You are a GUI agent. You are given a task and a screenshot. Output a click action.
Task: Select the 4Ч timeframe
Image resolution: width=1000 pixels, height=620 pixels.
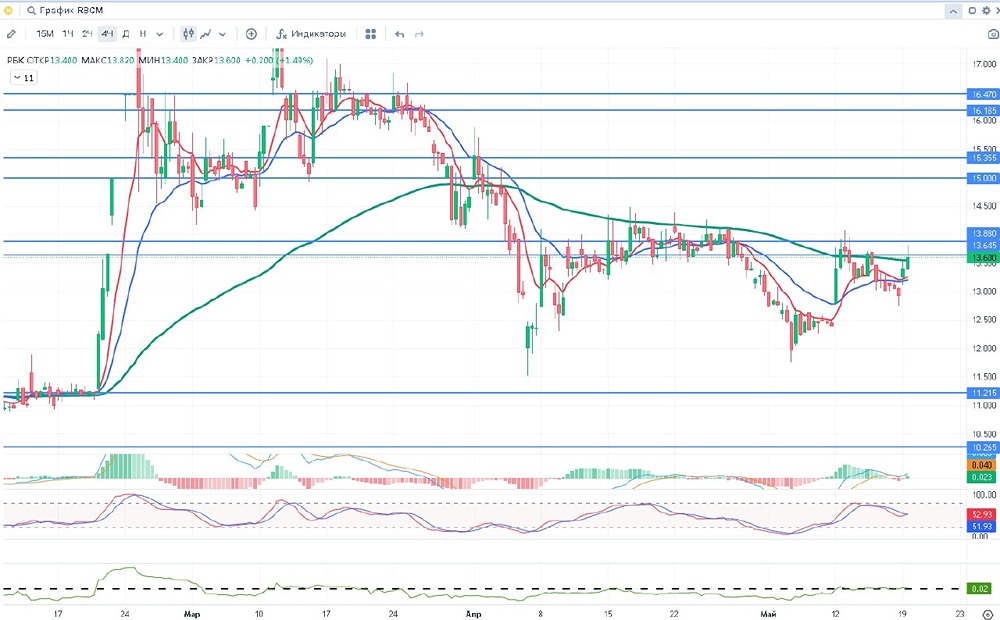click(107, 34)
